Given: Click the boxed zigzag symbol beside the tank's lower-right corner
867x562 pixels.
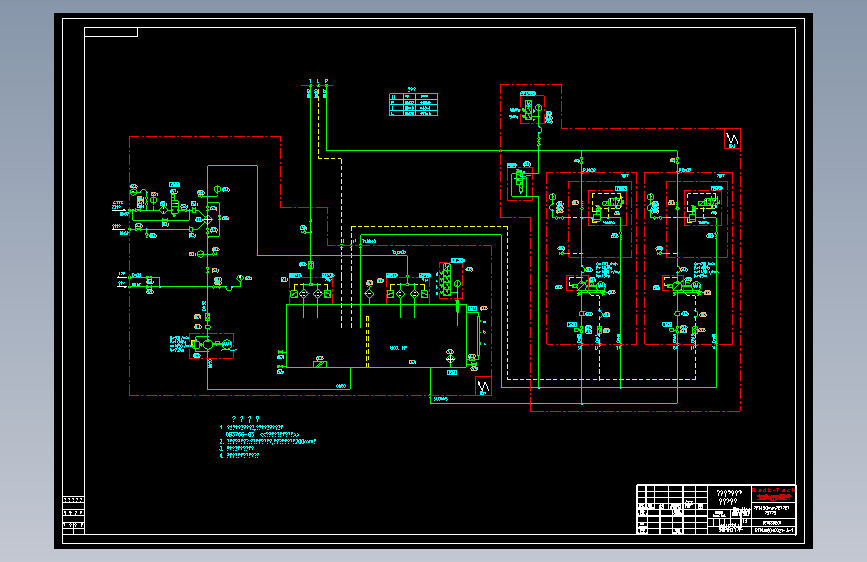Looking at the screenshot, I should click(x=483, y=386).
